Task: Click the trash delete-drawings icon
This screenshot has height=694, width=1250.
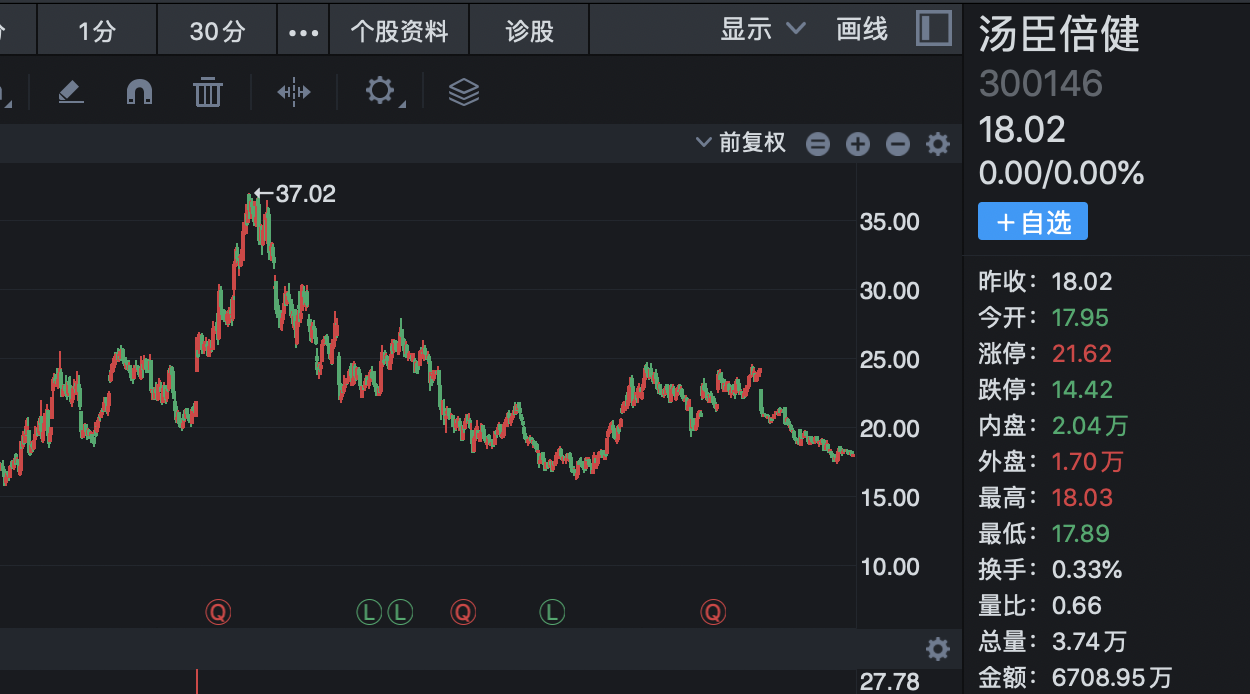Action: 207,93
